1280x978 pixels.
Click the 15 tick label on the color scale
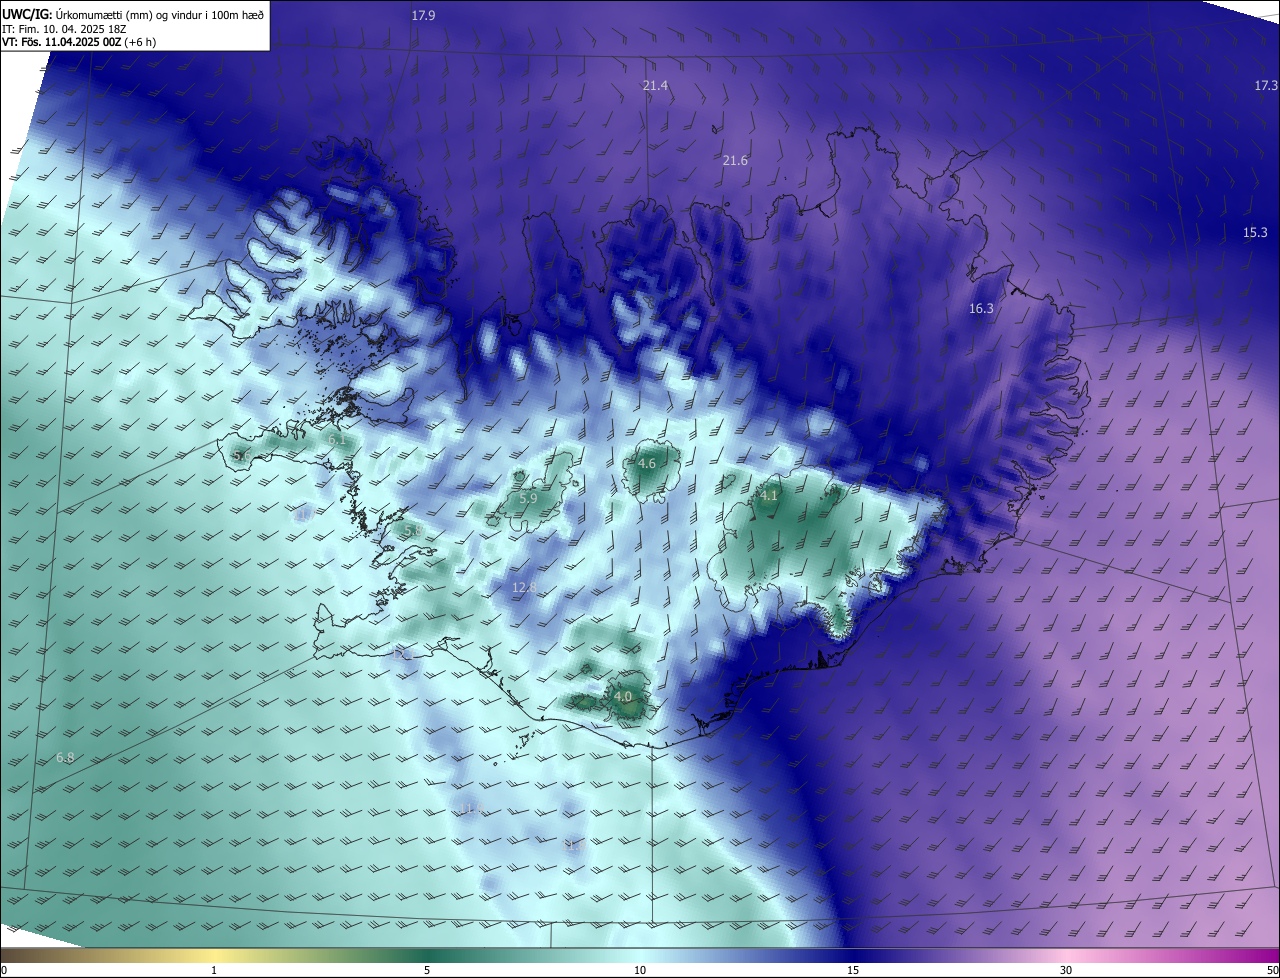coord(853,970)
